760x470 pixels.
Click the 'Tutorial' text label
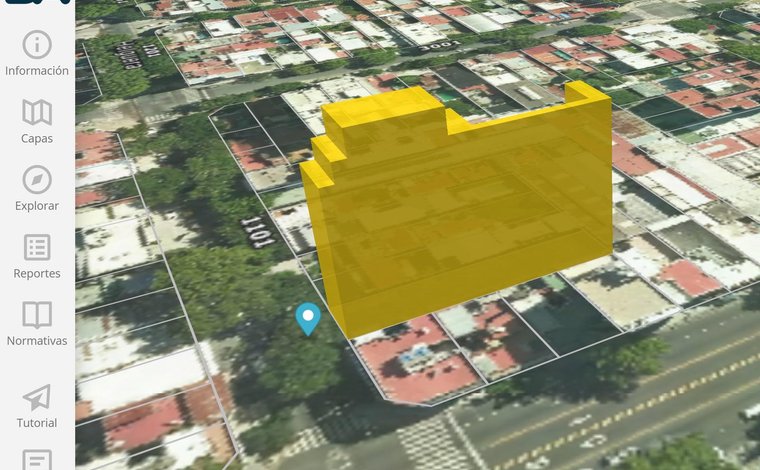coord(37,423)
